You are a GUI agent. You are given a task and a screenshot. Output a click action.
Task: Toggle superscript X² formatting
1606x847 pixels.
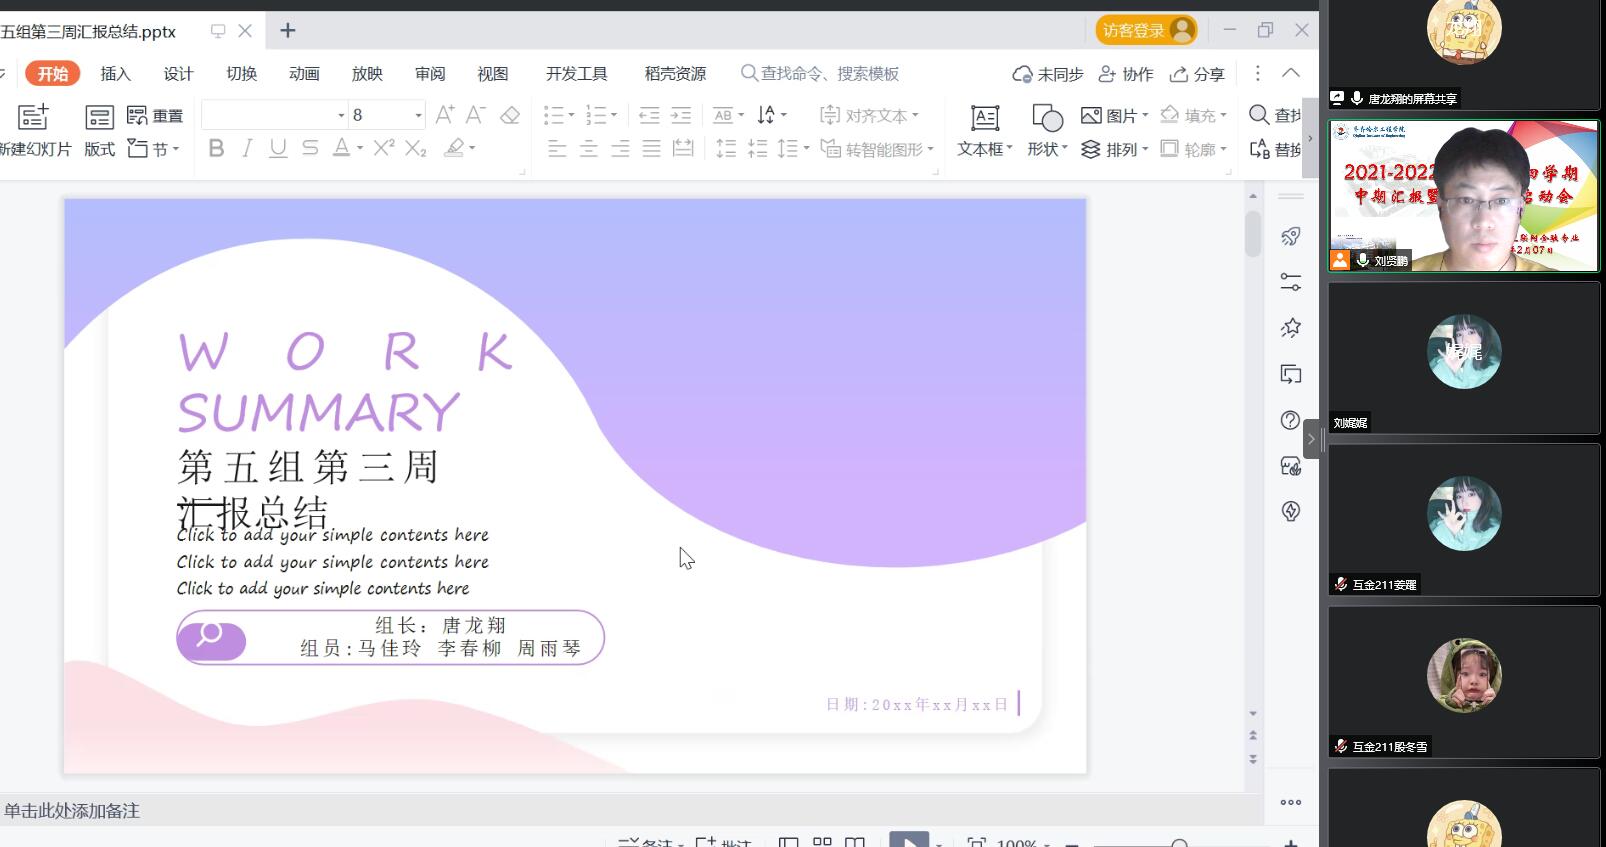tap(384, 148)
